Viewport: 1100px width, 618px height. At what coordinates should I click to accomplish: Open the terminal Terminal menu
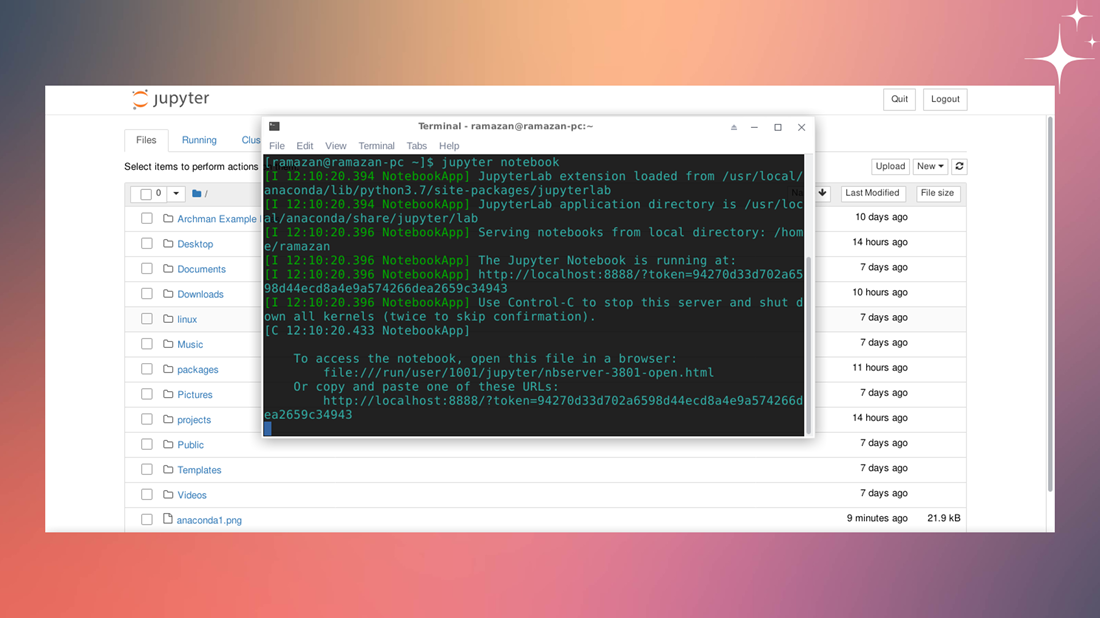(x=377, y=146)
